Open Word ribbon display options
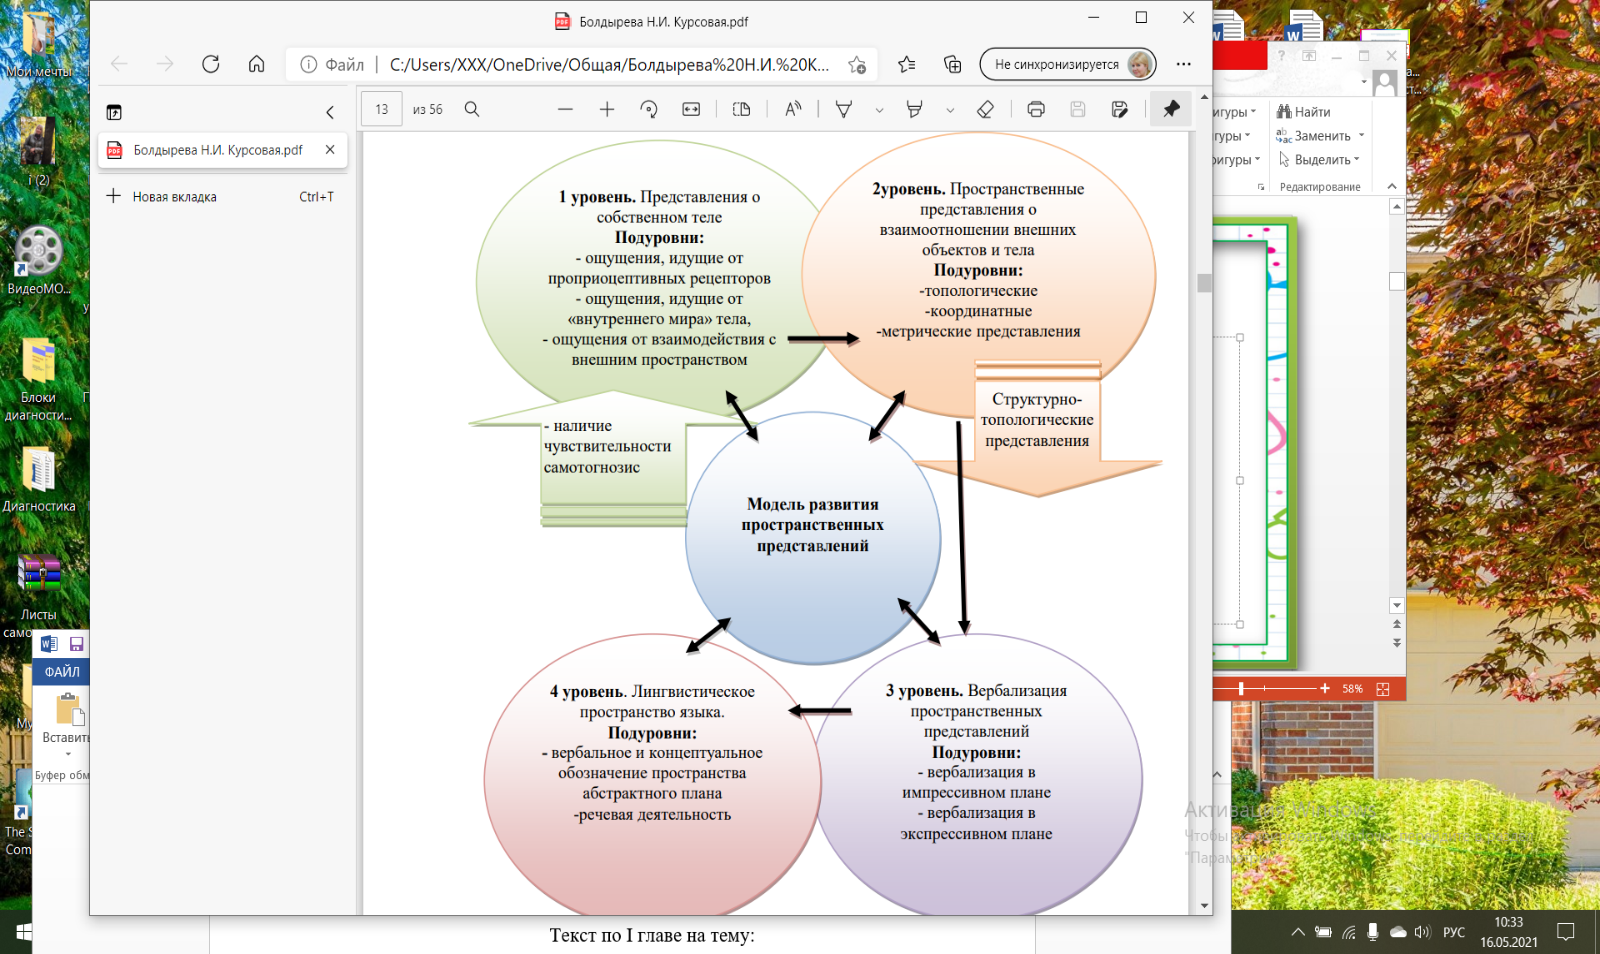Image resolution: width=1600 pixels, height=954 pixels. point(1309,56)
